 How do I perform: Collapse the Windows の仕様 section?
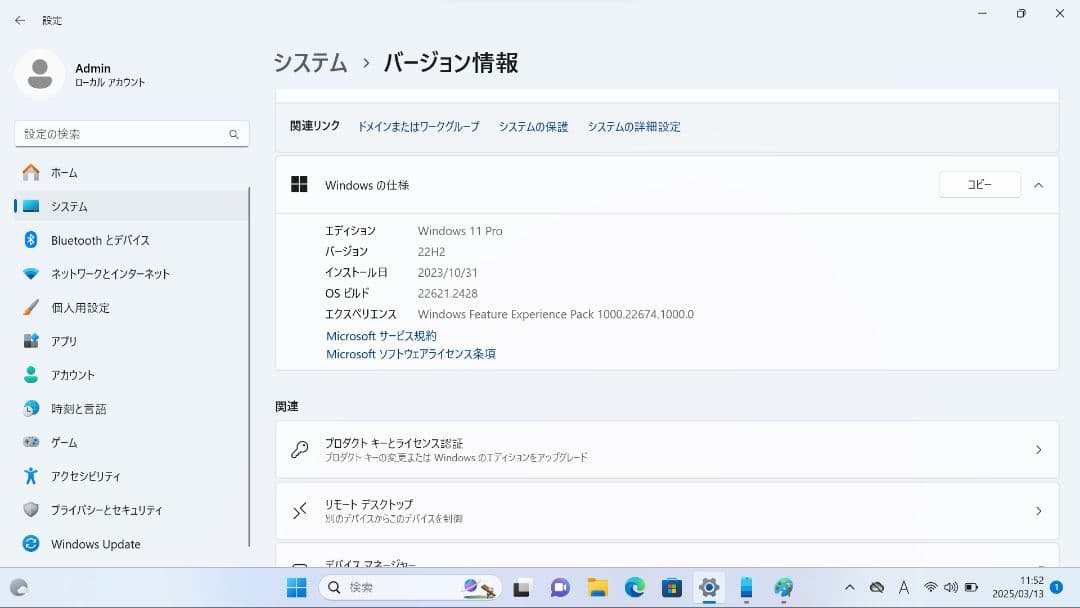click(x=1038, y=184)
